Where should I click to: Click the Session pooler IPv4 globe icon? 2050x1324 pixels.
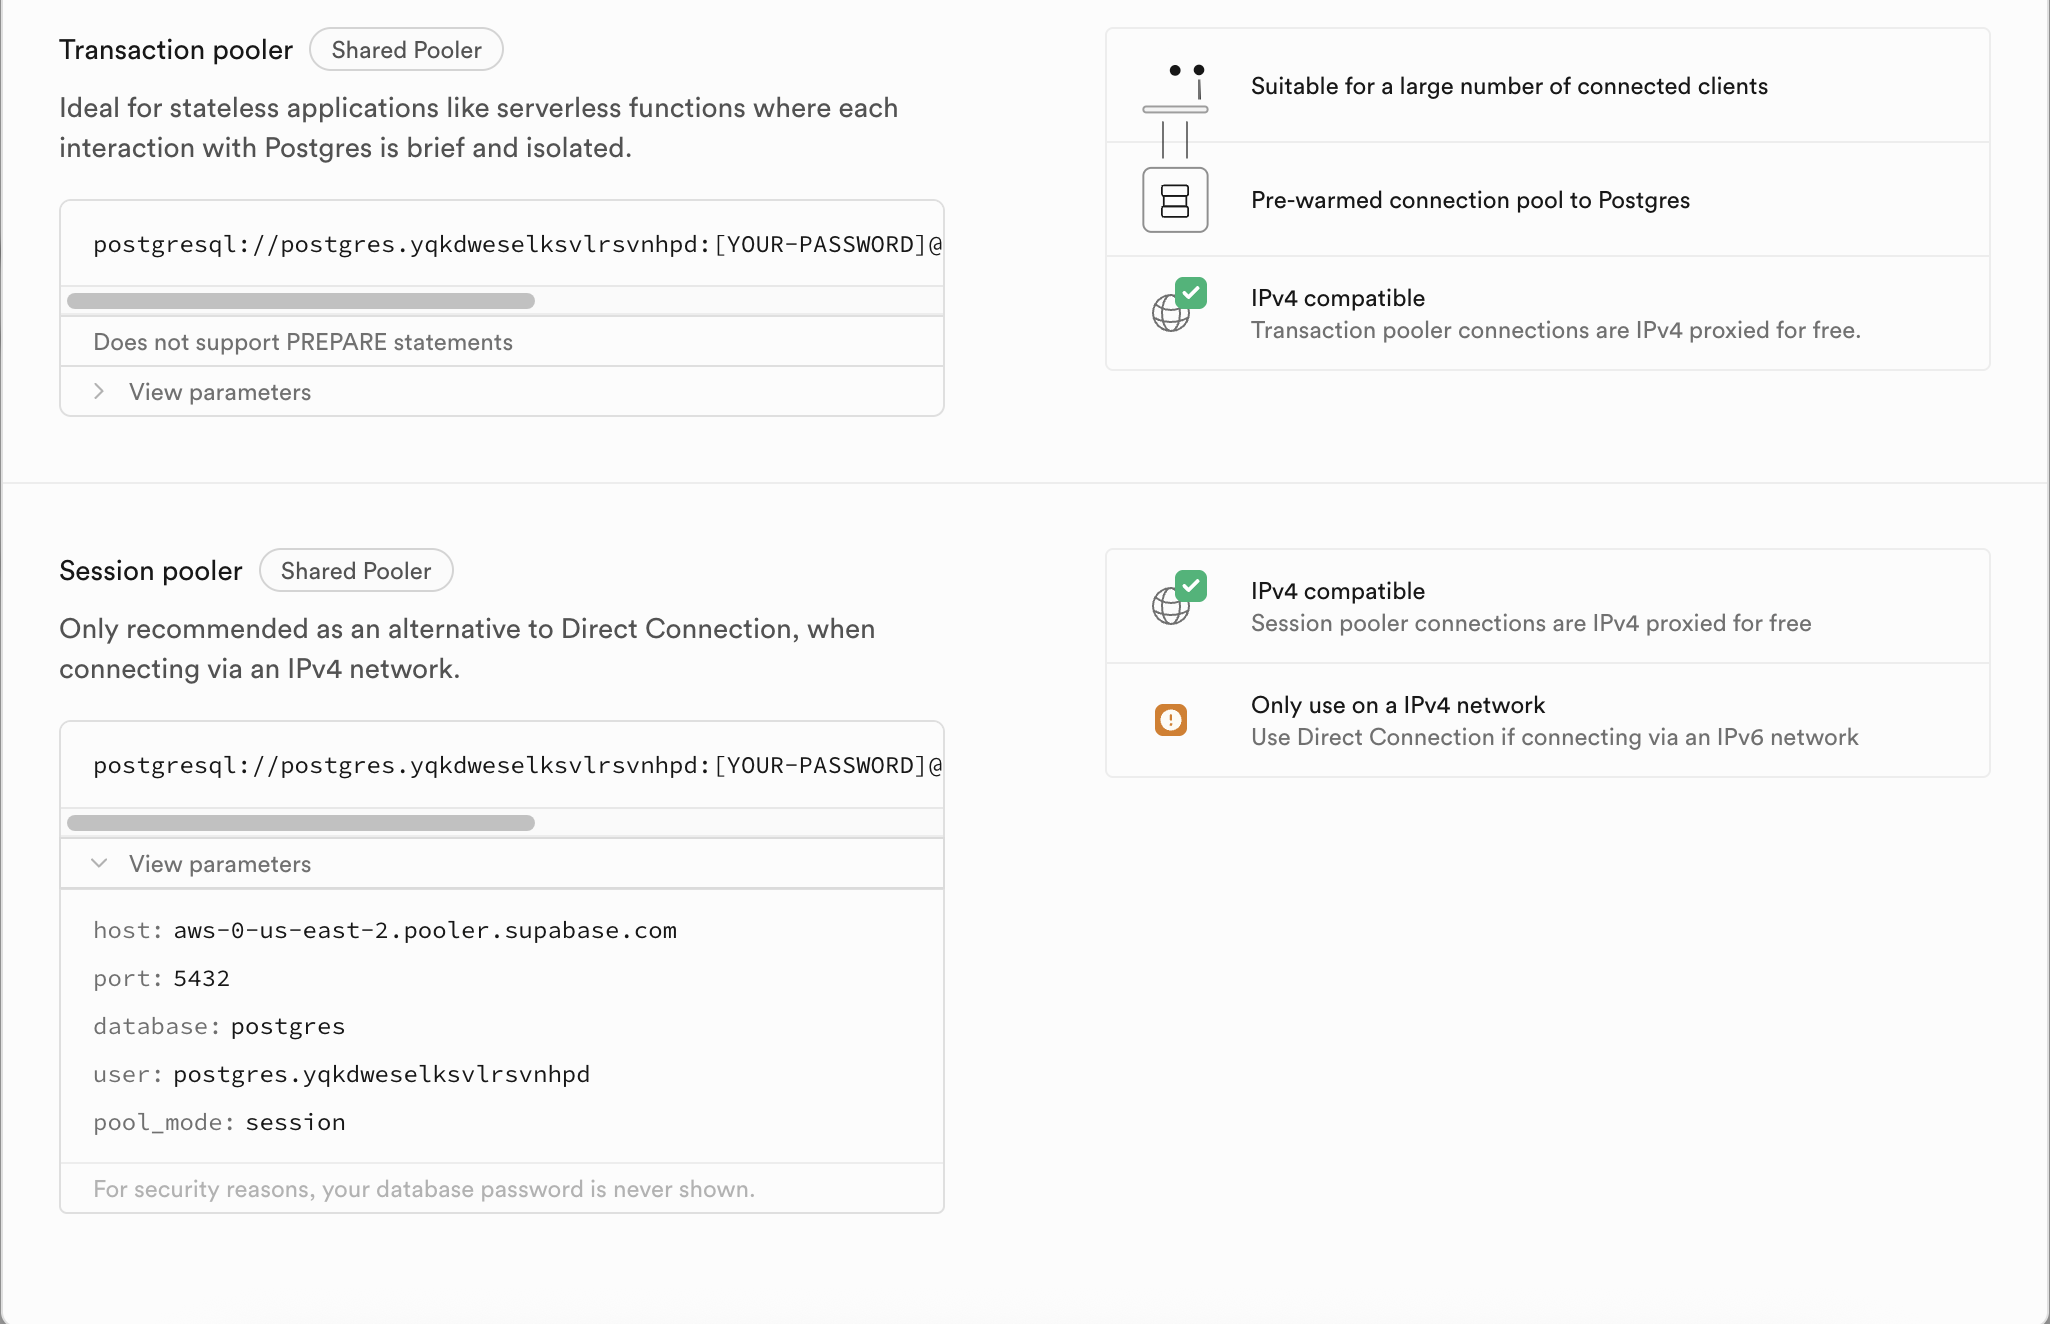pyautogui.click(x=1171, y=606)
